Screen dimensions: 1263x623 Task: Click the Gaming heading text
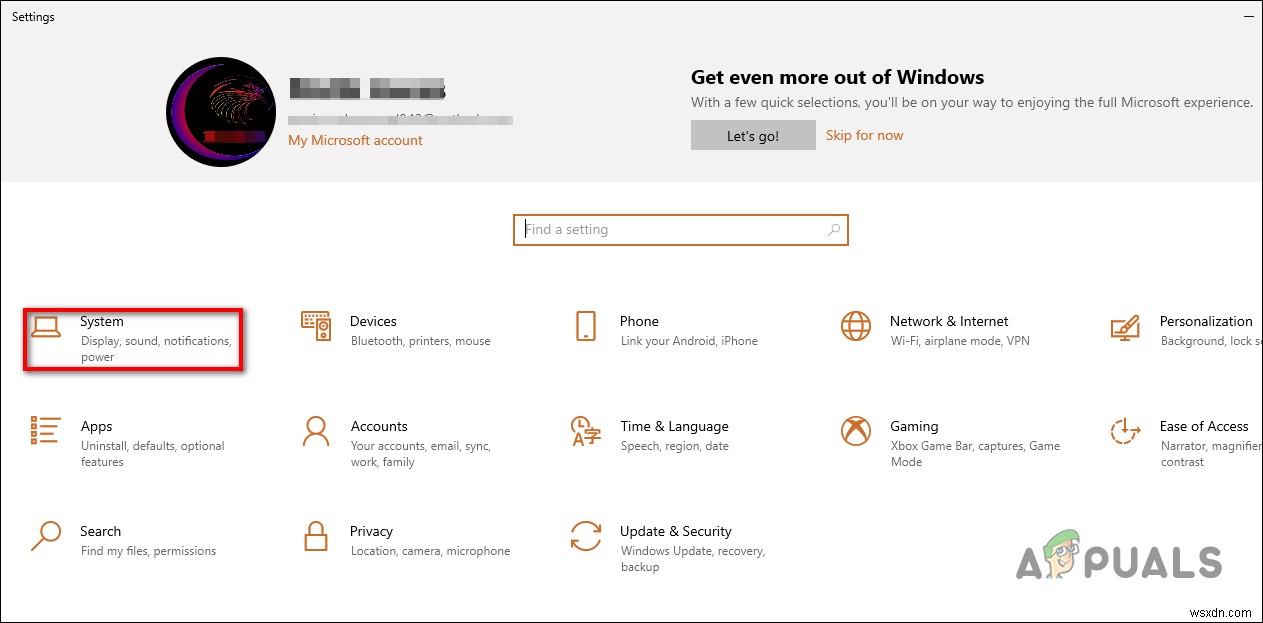[x=914, y=426]
